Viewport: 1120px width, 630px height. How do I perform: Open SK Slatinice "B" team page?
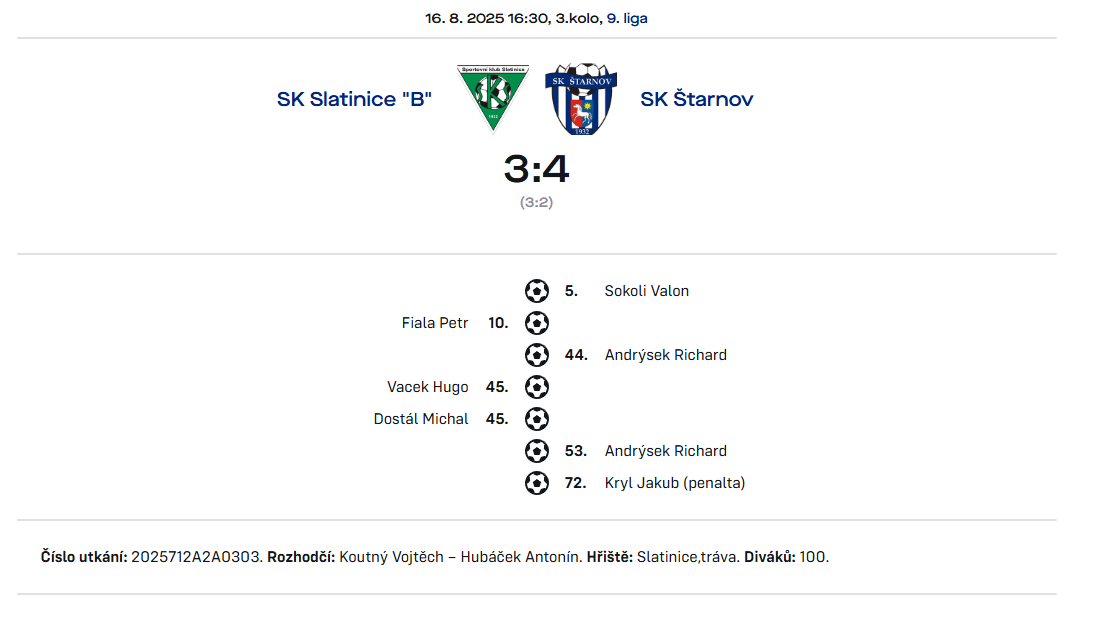pos(354,99)
